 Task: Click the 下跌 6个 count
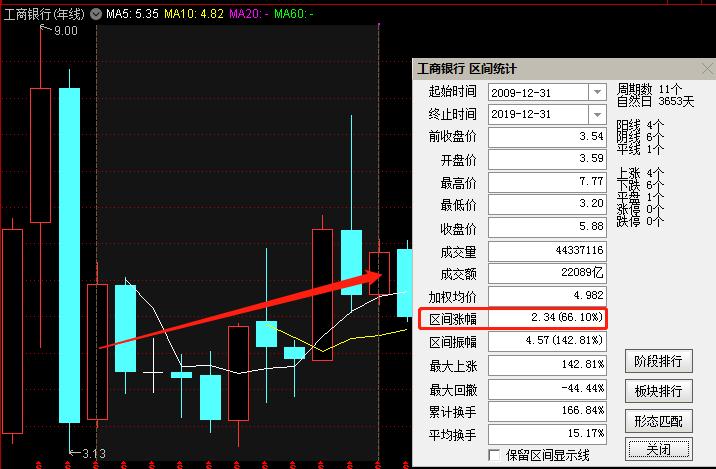point(640,185)
